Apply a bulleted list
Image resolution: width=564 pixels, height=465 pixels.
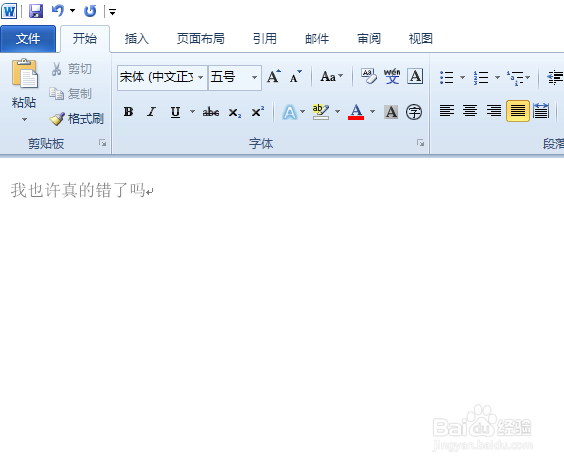[447, 77]
